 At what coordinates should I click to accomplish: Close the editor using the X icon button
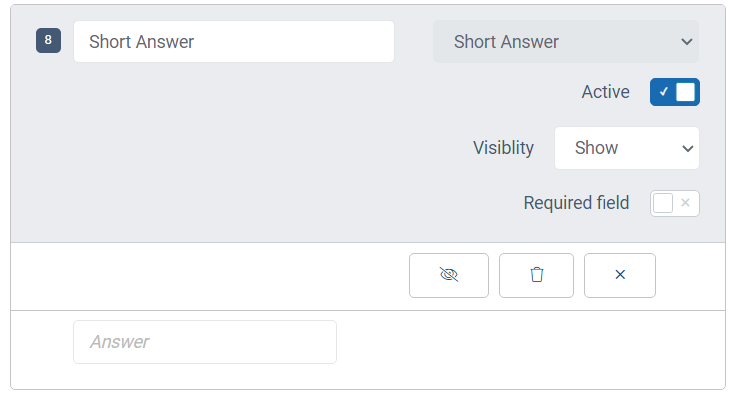(x=620, y=275)
